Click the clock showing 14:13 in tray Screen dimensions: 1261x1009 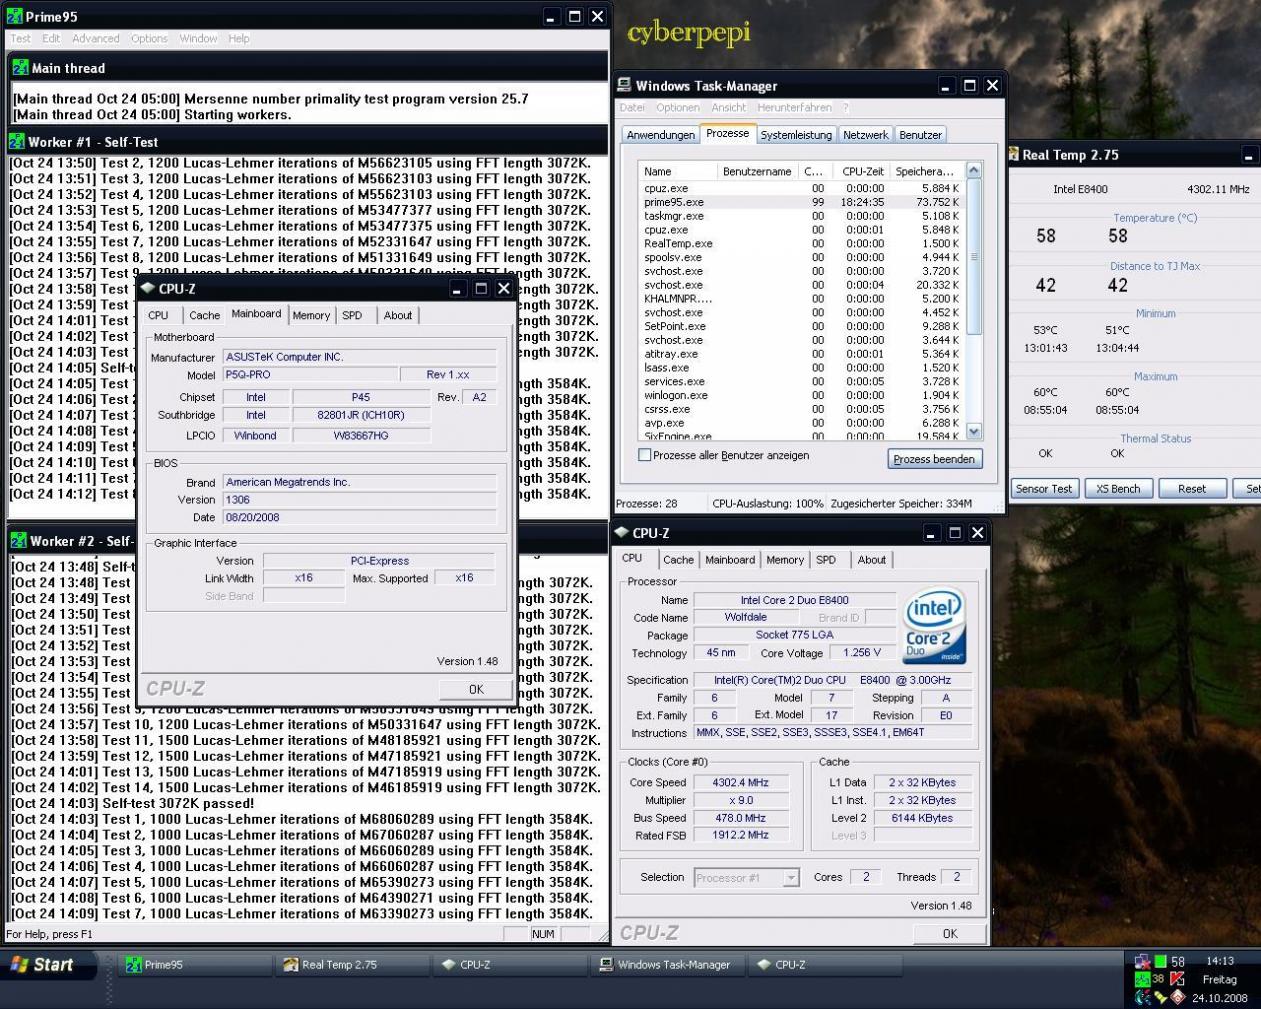point(1219,961)
